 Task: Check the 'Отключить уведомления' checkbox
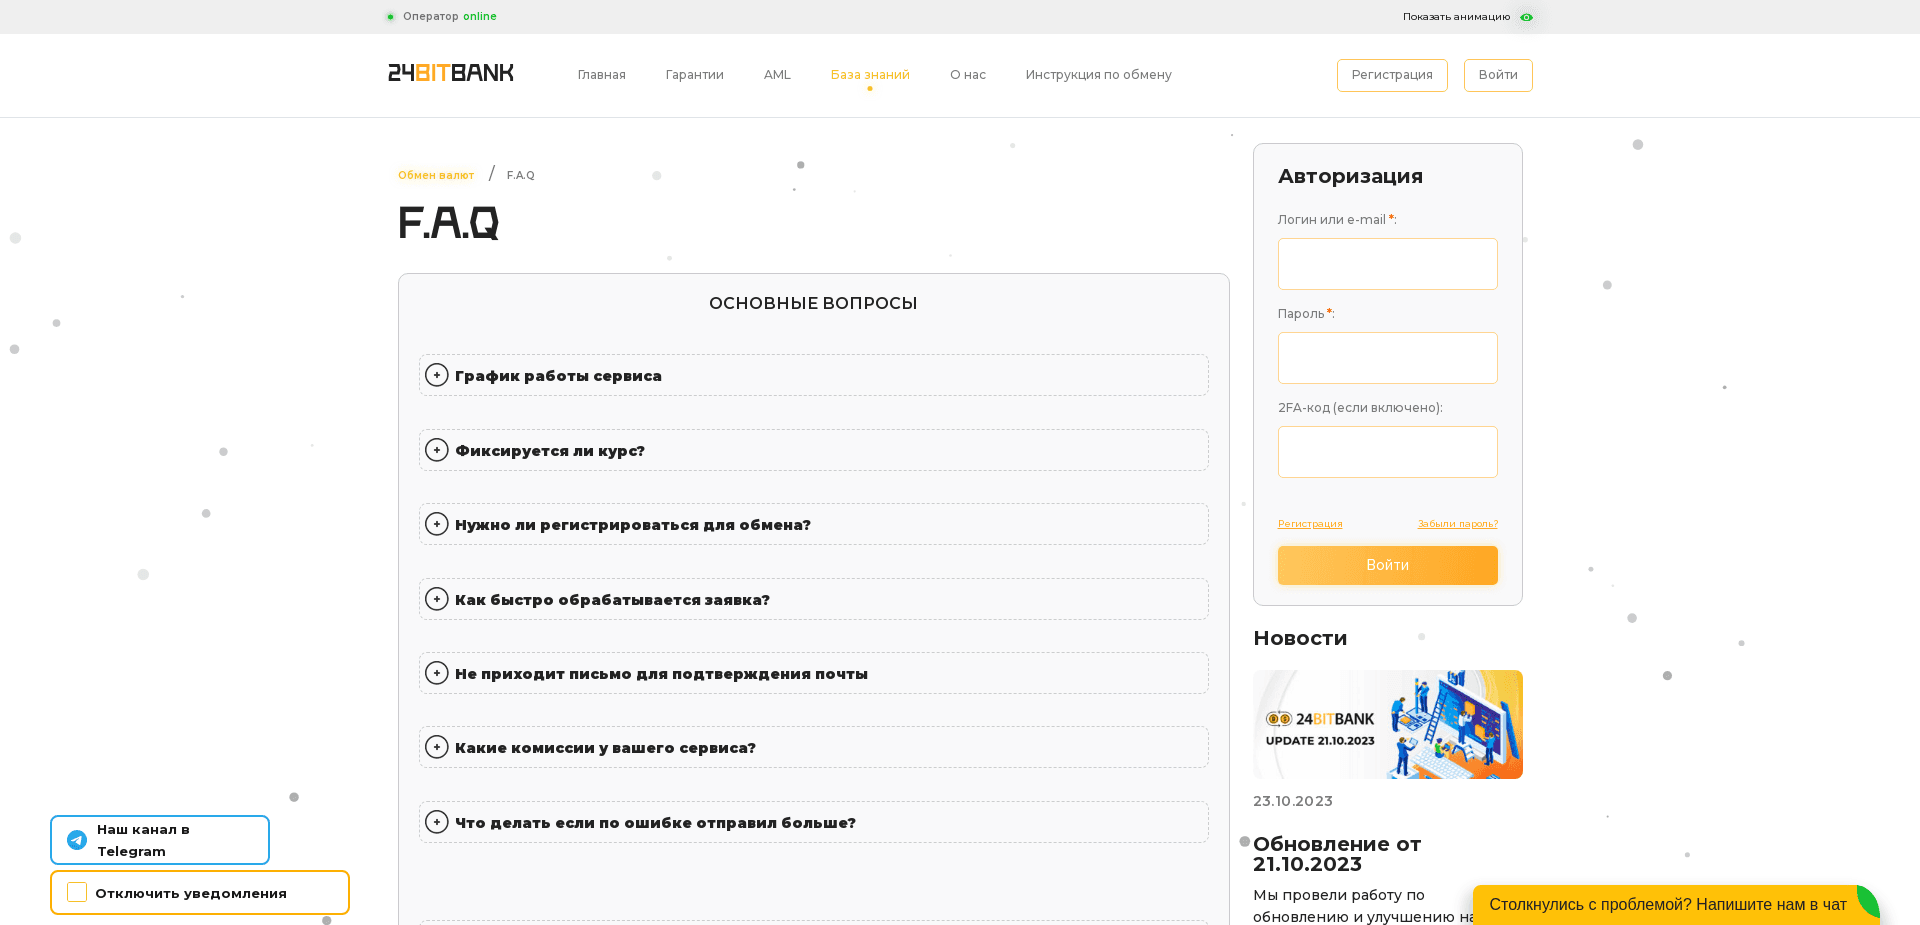(76, 892)
